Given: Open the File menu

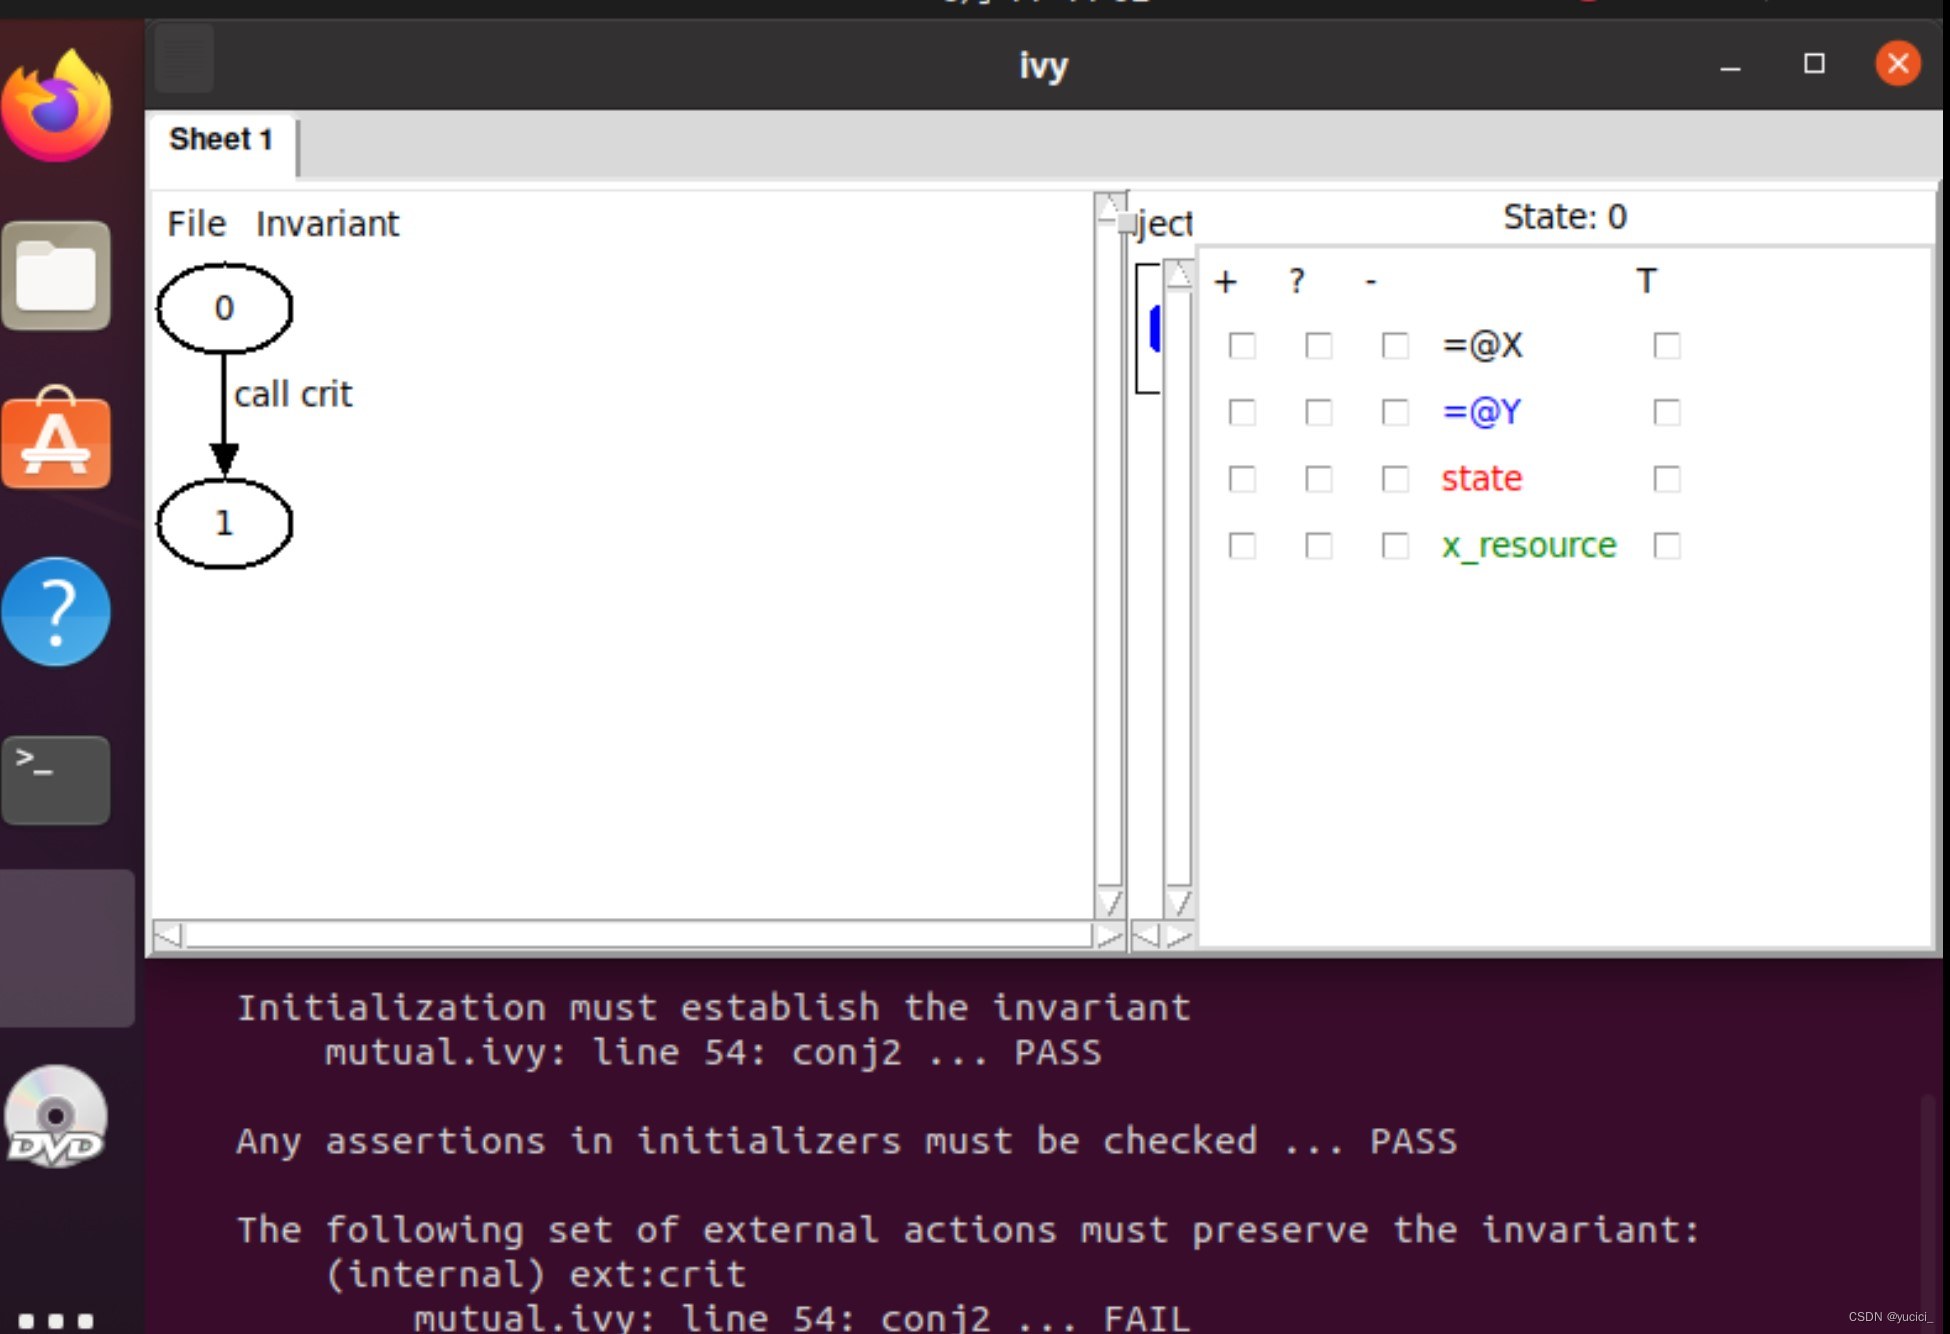Looking at the screenshot, I should (196, 224).
